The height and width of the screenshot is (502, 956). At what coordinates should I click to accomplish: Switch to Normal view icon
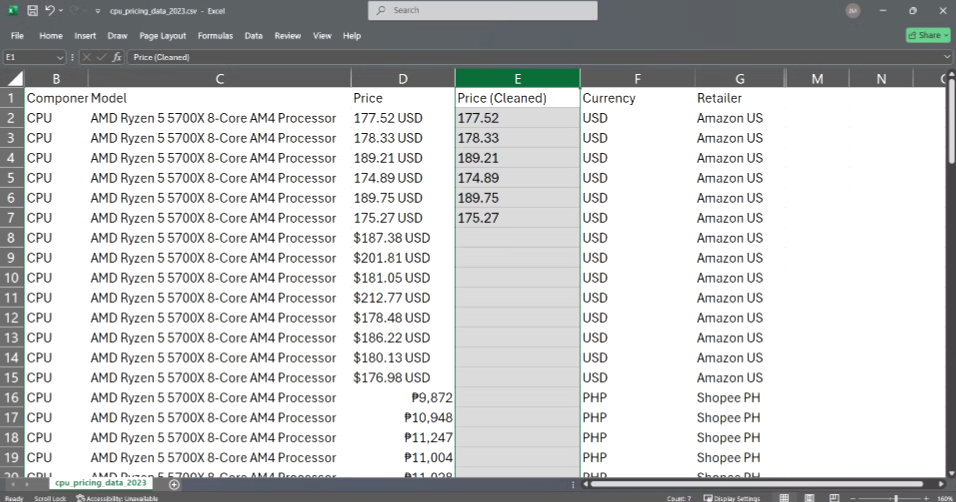(x=784, y=498)
